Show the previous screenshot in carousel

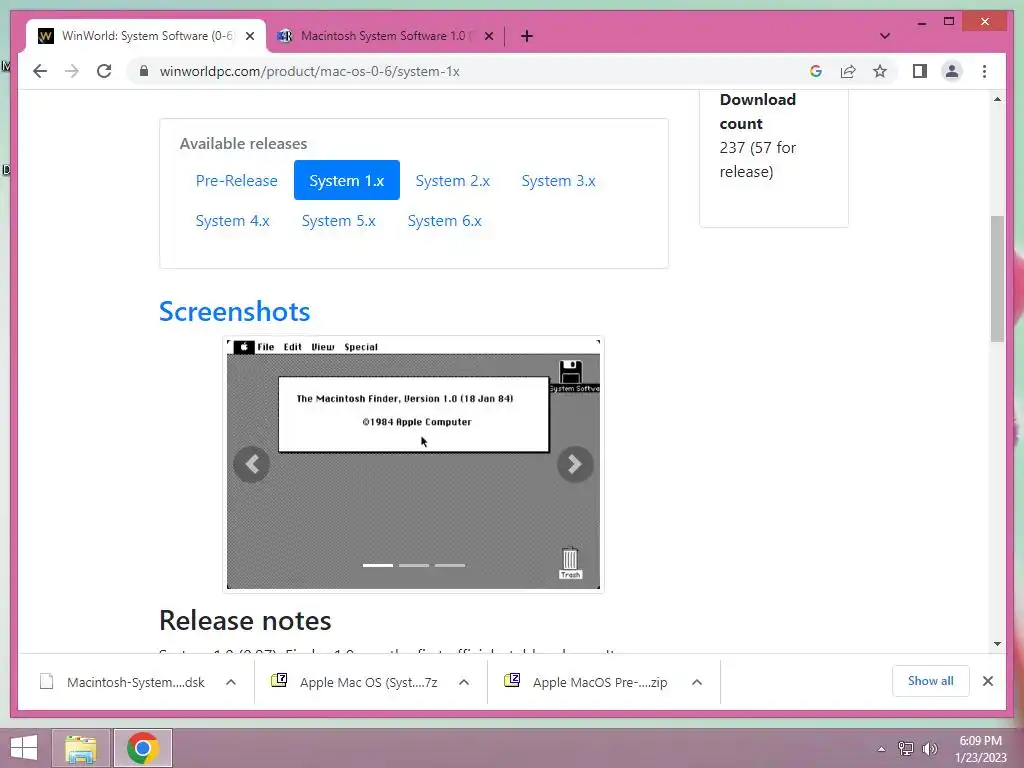(x=251, y=464)
